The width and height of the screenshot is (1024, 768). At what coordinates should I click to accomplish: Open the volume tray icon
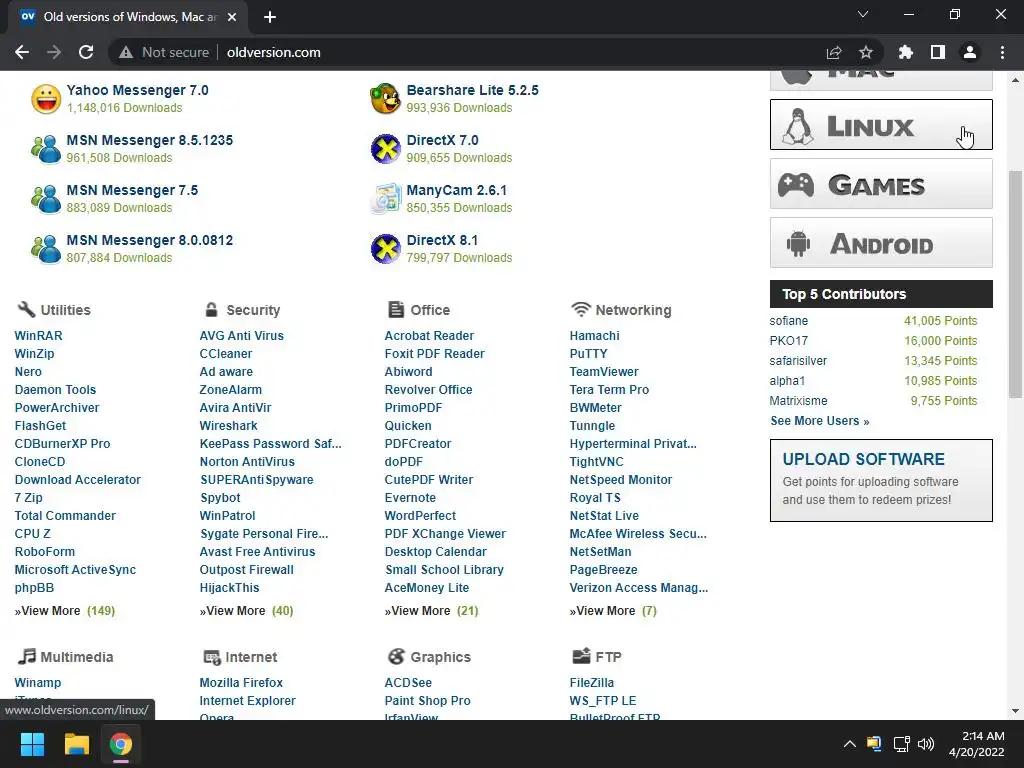pyautogui.click(x=926, y=744)
